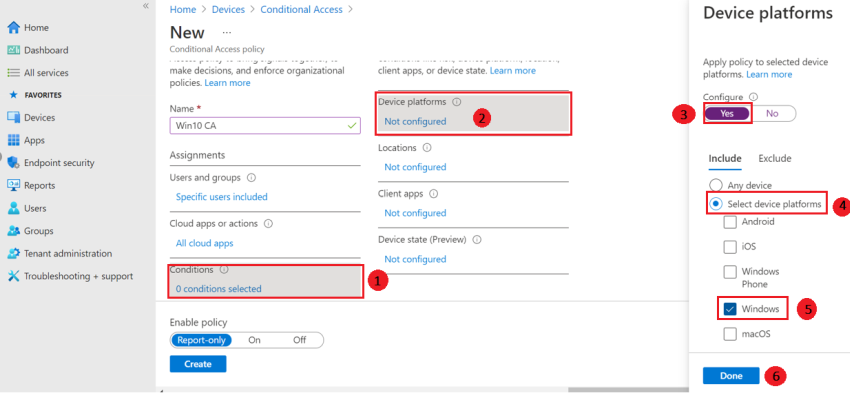Click info icon next to Users and groups
Viewport: 850px width, 393px height.
(251, 178)
